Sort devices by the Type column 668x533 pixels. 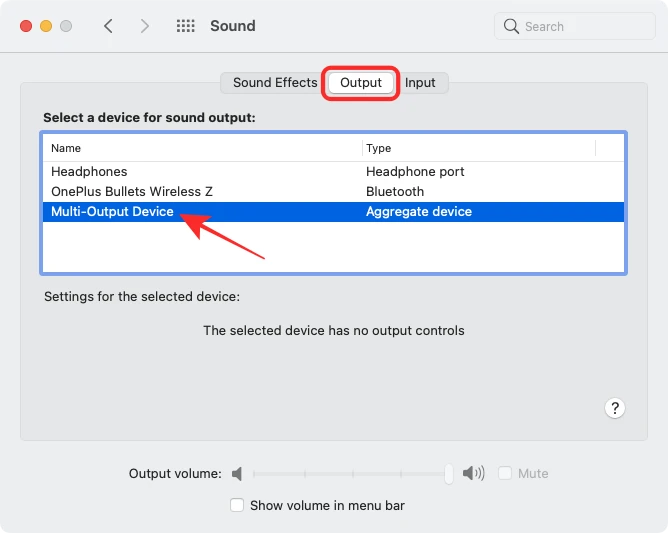[478, 148]
